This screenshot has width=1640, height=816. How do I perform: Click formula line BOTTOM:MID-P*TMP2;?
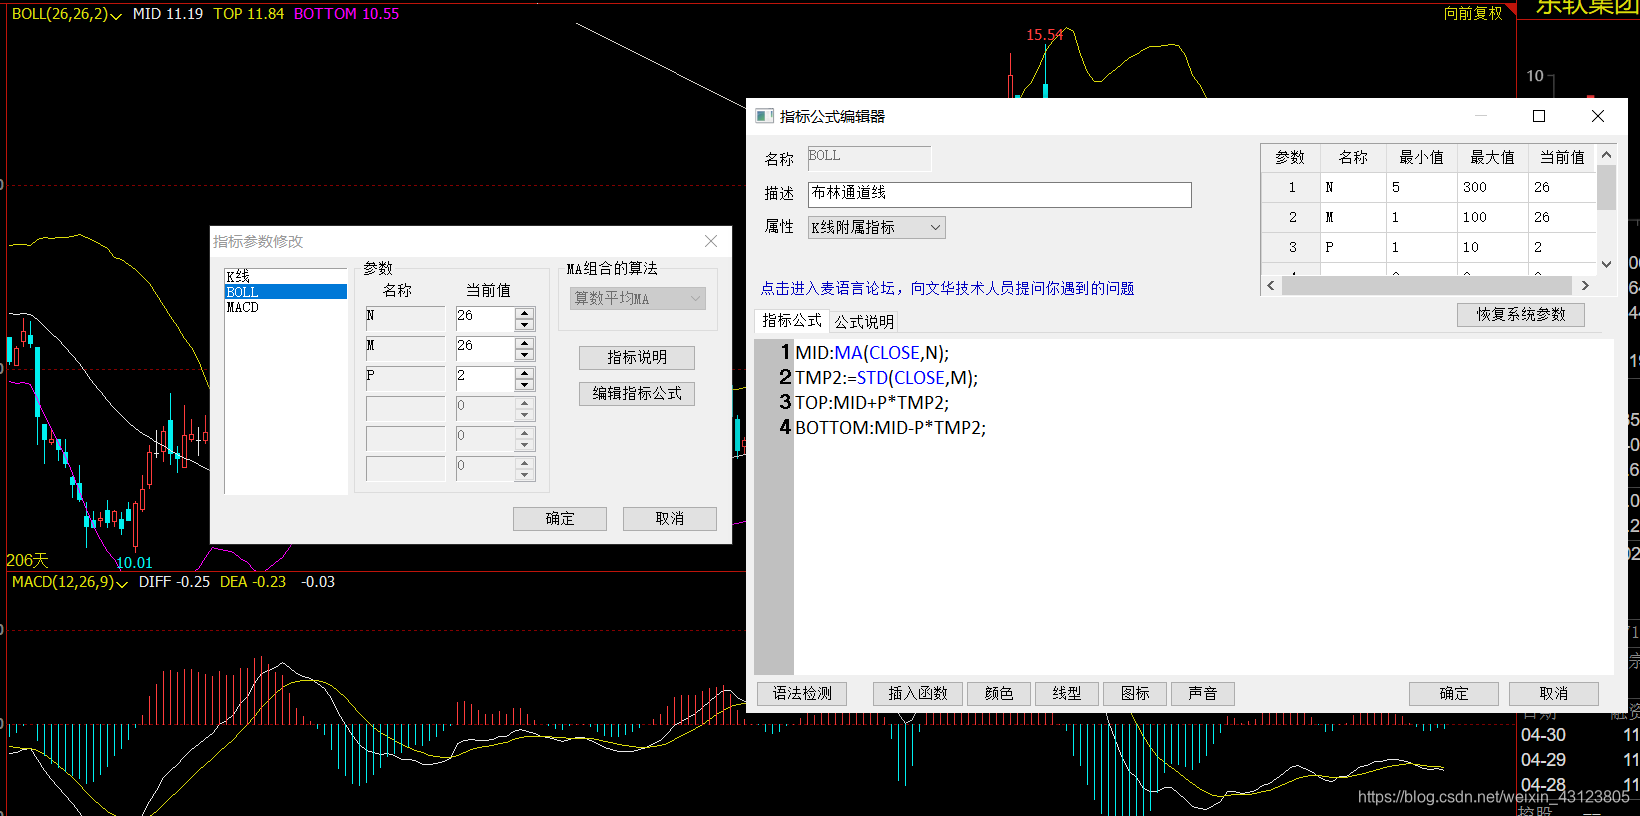[x=890, y=428]
